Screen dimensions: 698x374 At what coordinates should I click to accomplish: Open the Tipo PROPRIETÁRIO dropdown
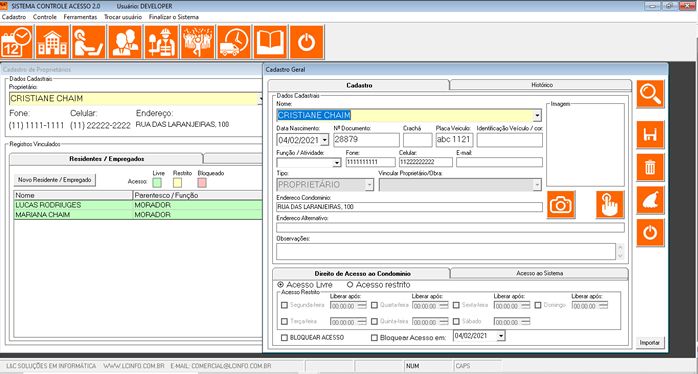tap(369, 185)
